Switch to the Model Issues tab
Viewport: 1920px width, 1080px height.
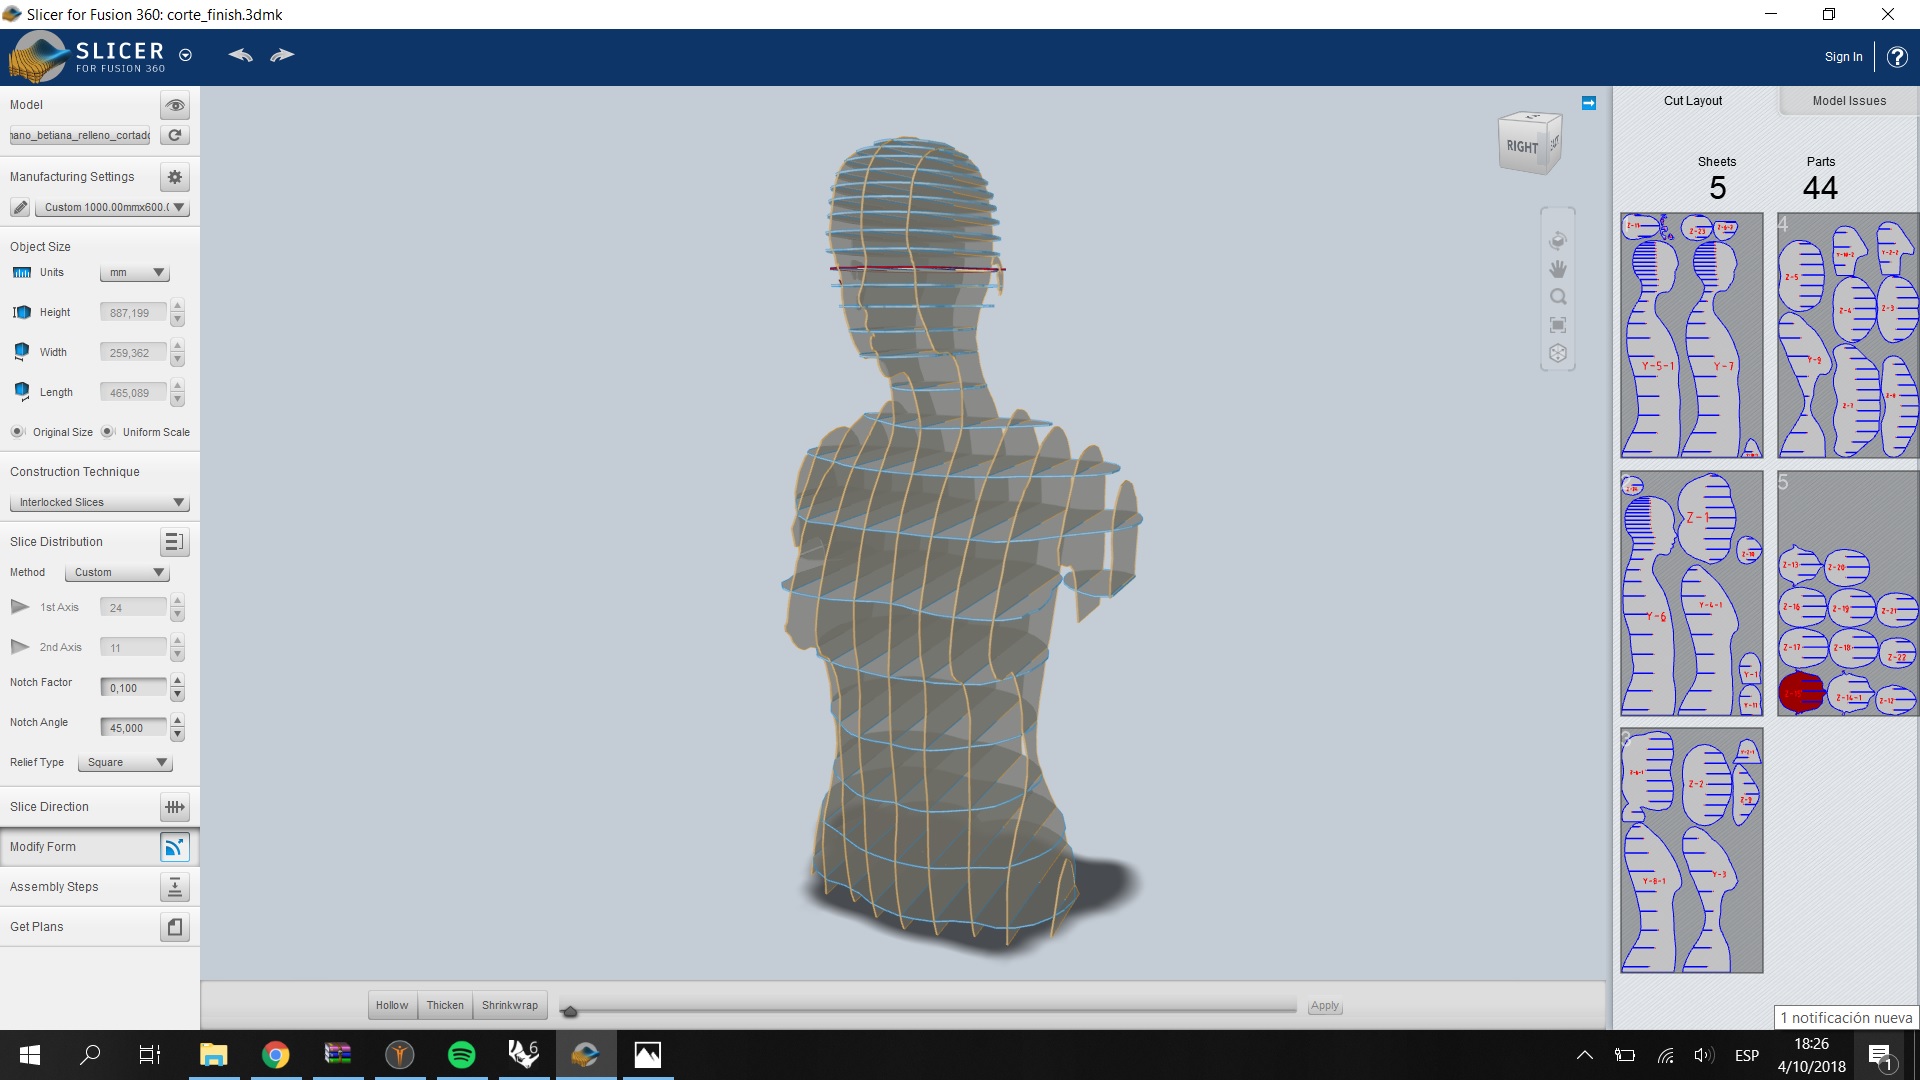[1848, 101]
